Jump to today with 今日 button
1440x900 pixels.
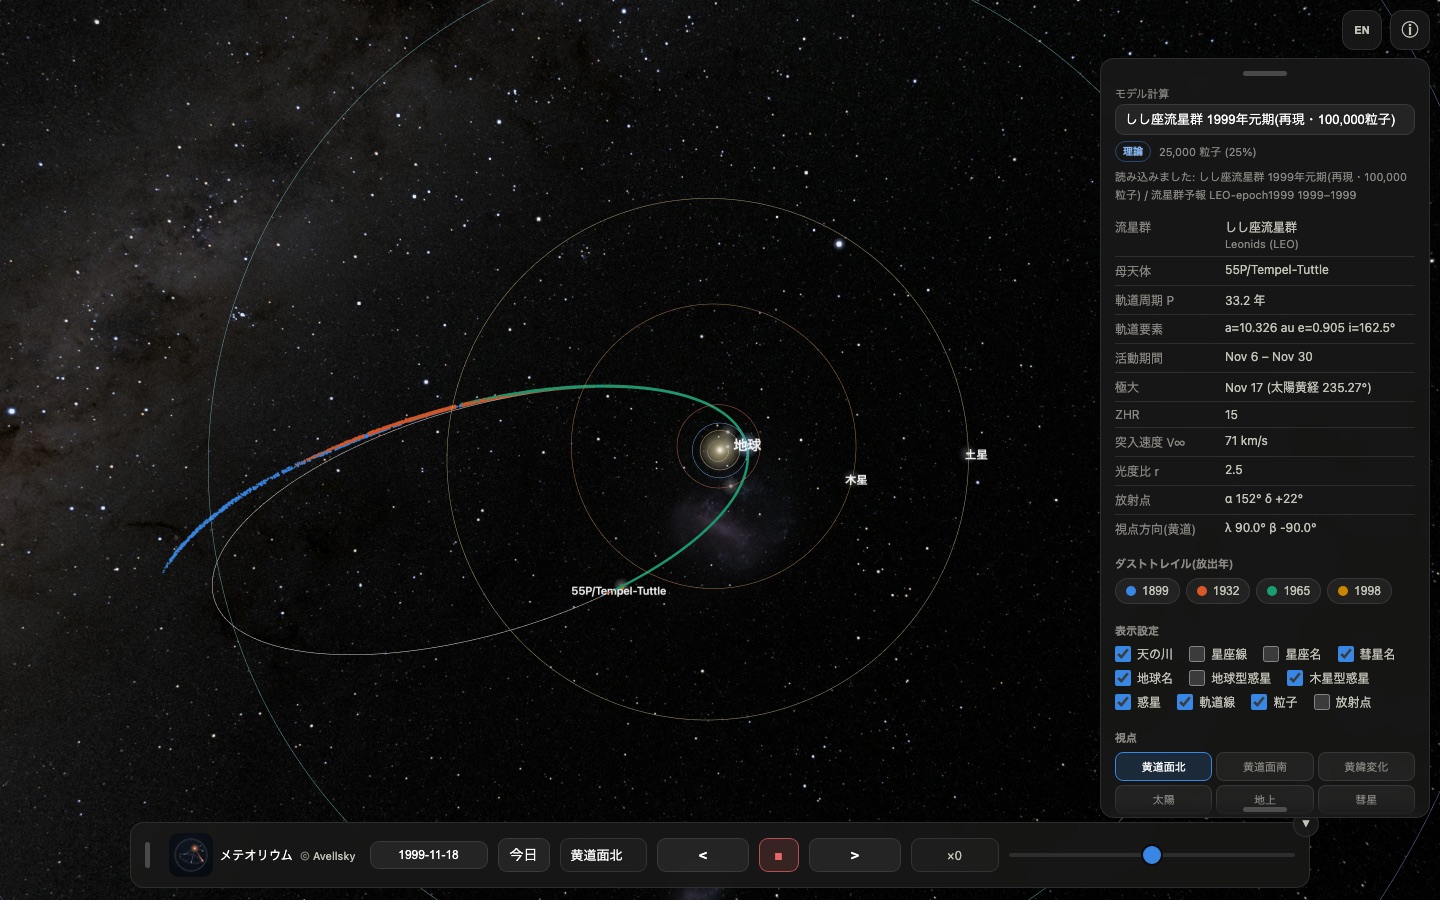pyautogui.click(x=523, y=855)
